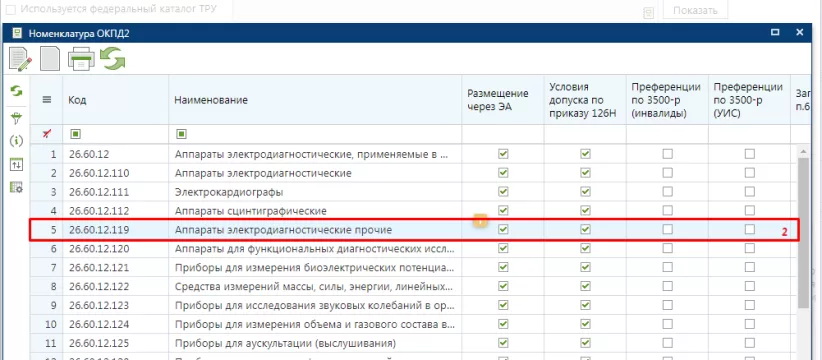Click the filter field under Размещение через ЭА
The image size is (822, 360).
click(503, 135)
